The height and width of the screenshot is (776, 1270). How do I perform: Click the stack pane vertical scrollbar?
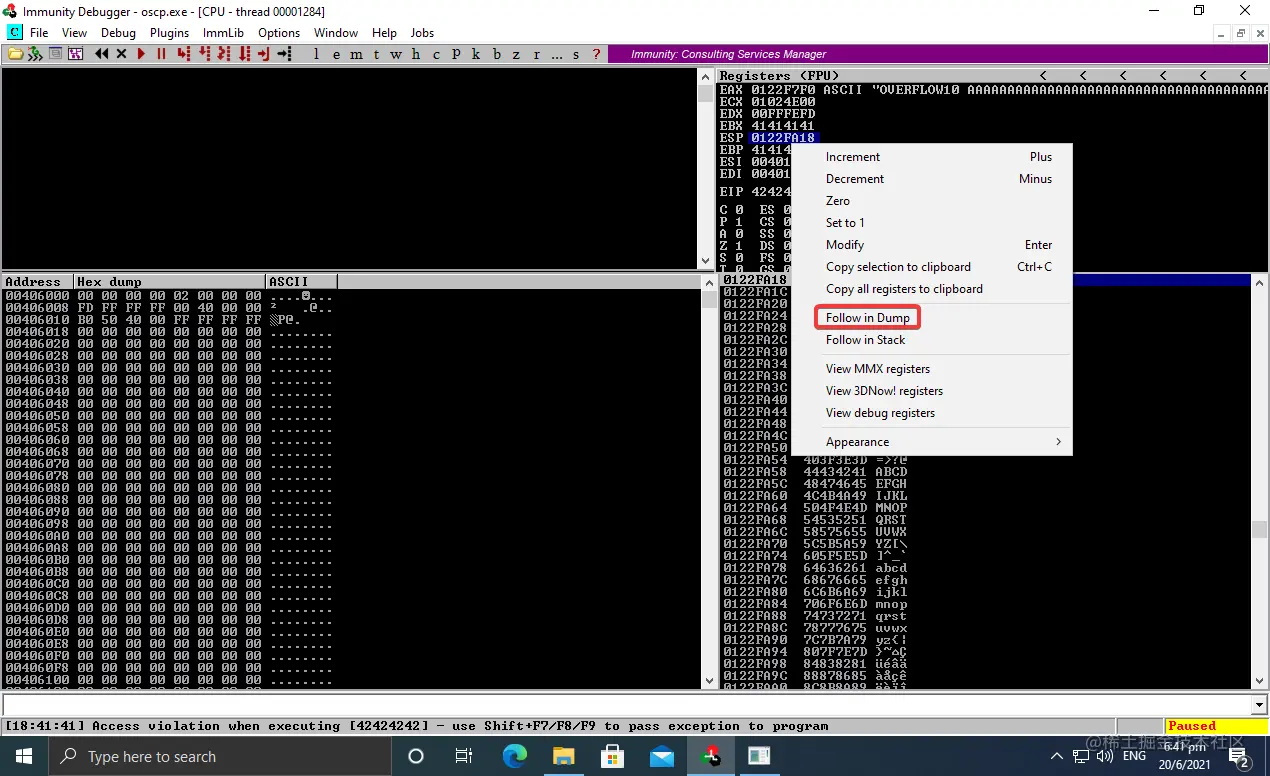coord(1260,480)
